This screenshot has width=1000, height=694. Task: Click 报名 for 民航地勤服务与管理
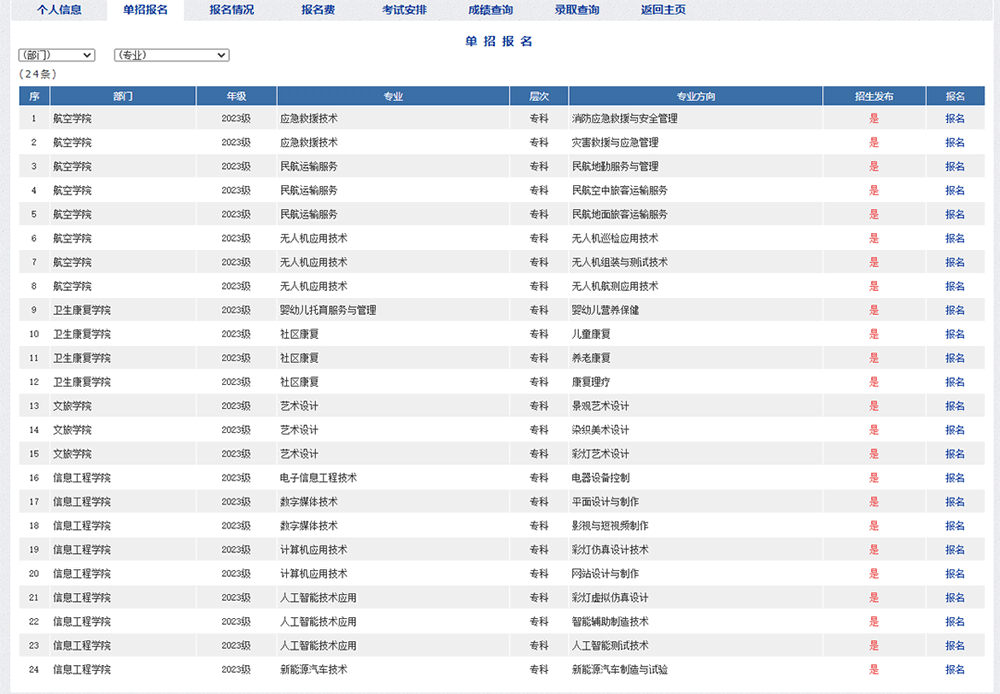[955, 166]
